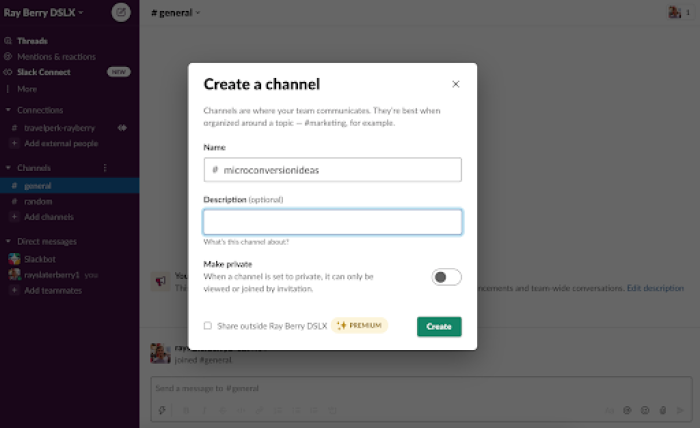700x428 pixels.
Task: Click the plus icon beside Add external people
Action: (14, 143)
